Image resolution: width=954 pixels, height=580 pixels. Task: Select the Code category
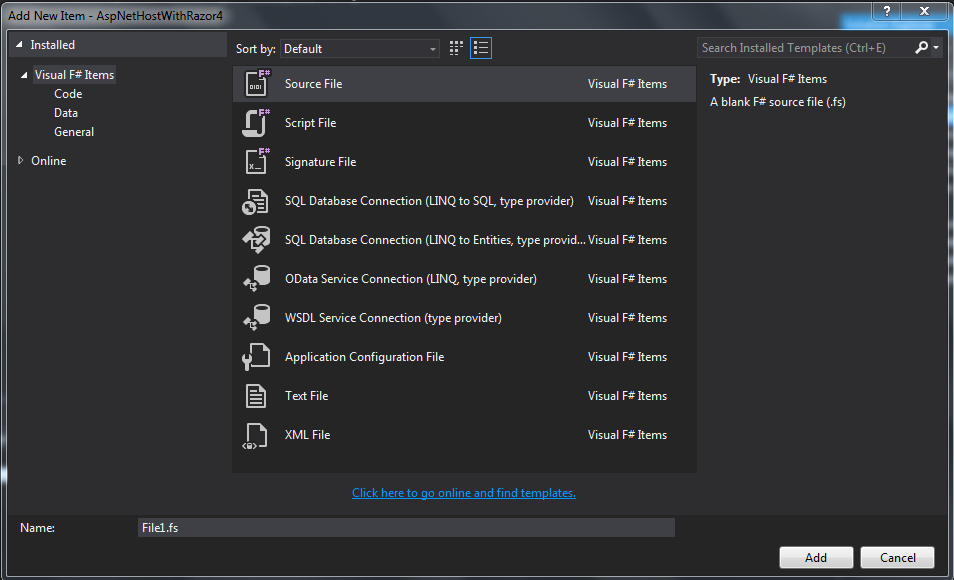click(x=68, y=94)
